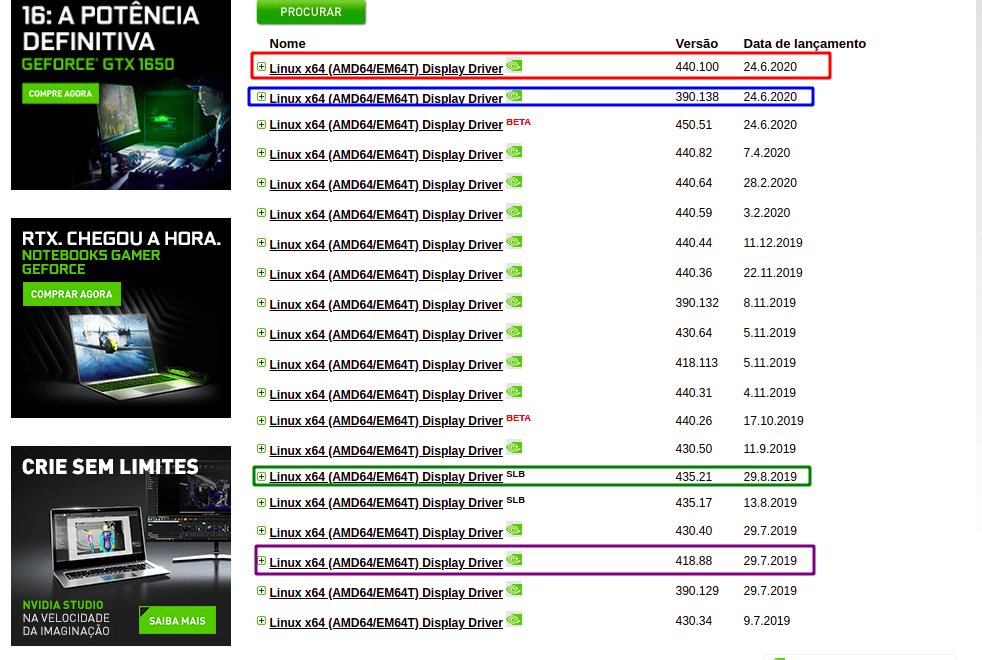Expand plus icon for driver 440.64
Viewport: 982px width, 660px height.
coord(262,184)
